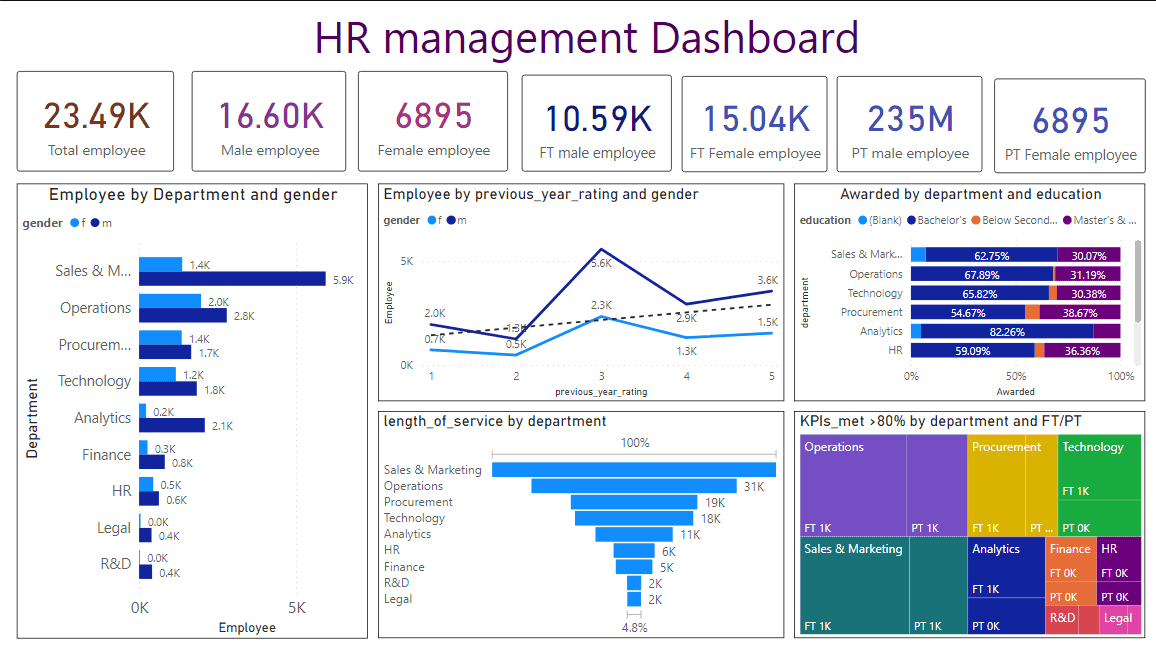This screenshot has height=650, width=1156.
Task: Select the PT male employee 235M card
Action: point(911,123)
